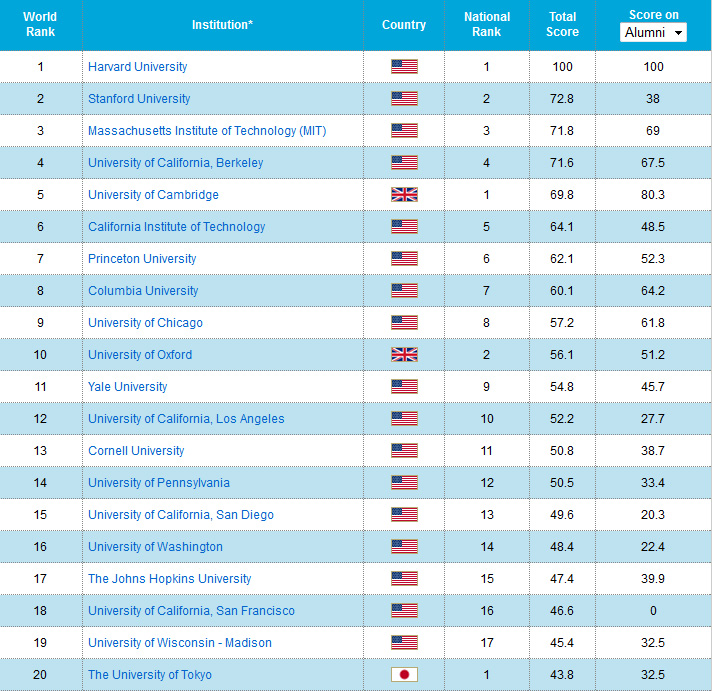
Task: Click the US flag in Pennsylvania row
Action: [404, 483]
